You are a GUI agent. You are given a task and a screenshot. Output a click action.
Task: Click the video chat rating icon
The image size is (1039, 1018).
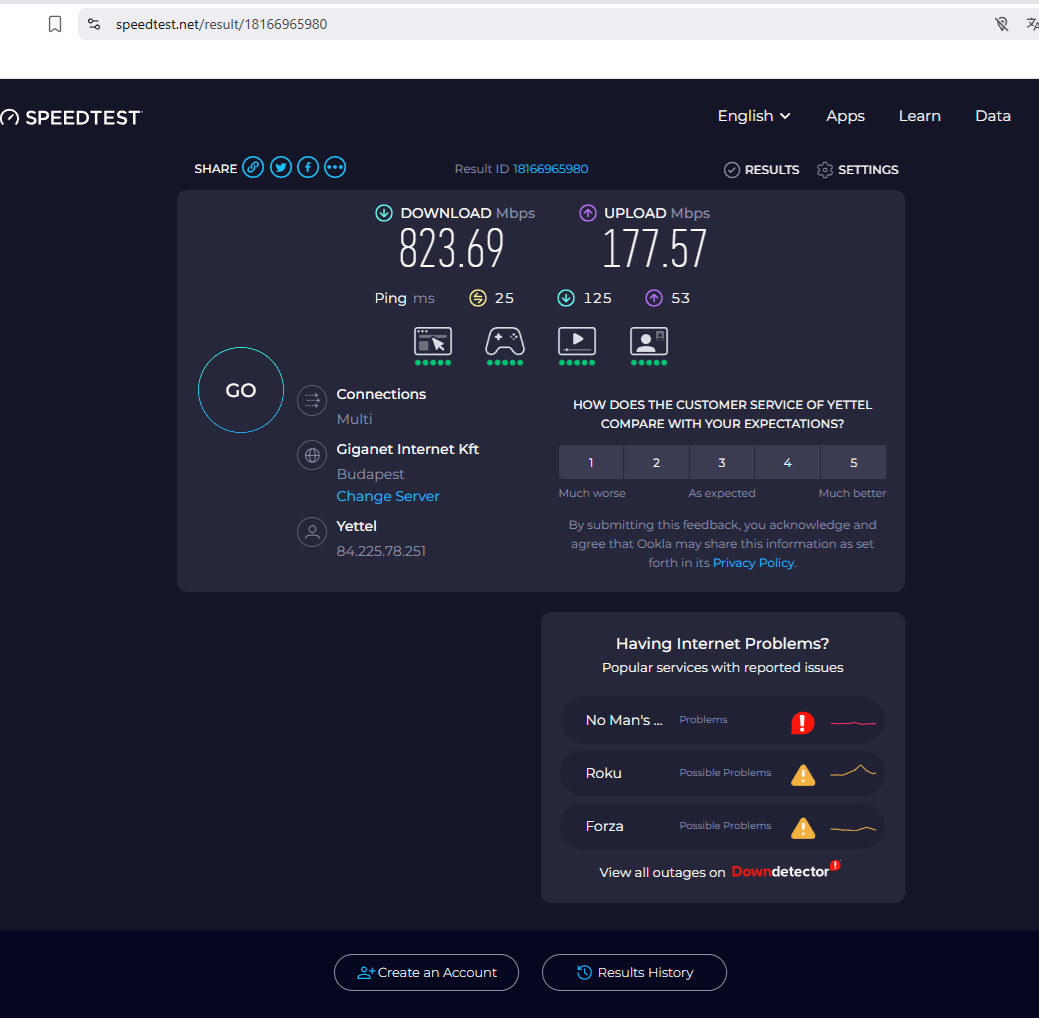[x=649, y=345]
